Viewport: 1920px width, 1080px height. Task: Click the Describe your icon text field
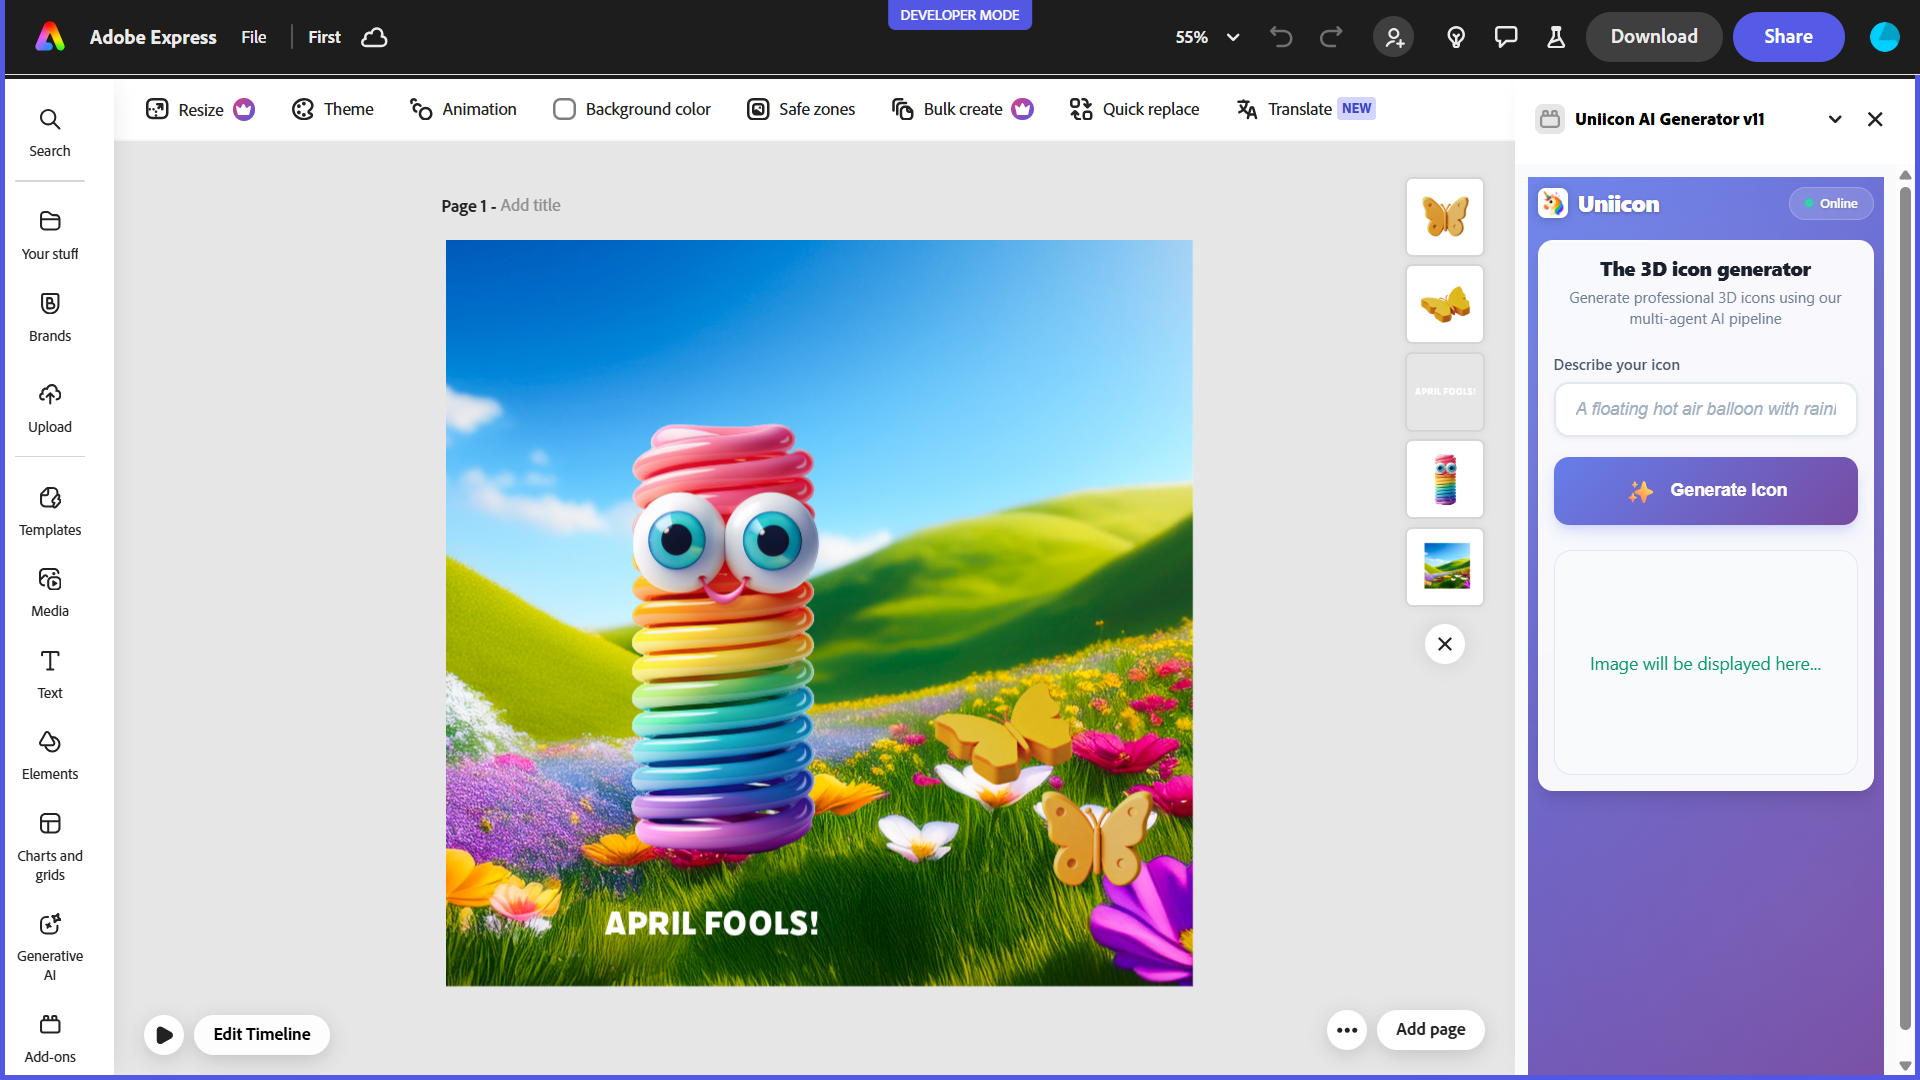coord(1705,409)
